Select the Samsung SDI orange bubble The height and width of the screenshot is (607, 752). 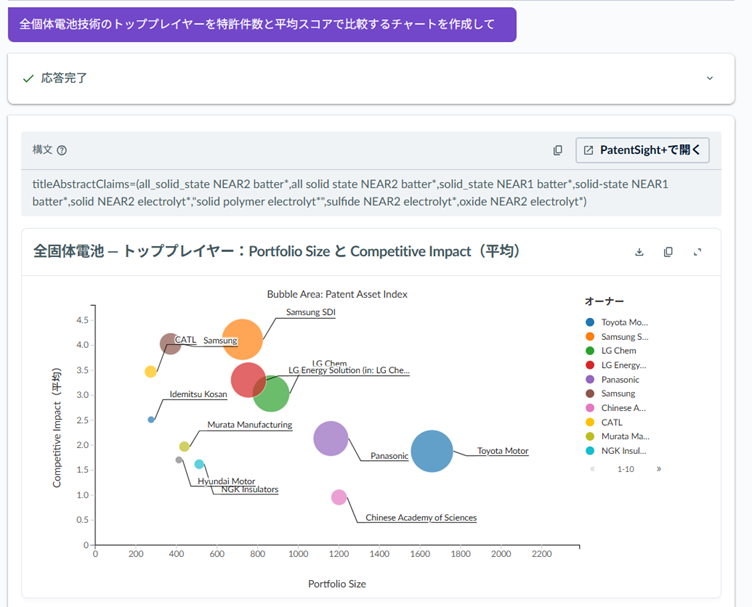(242, 339)
